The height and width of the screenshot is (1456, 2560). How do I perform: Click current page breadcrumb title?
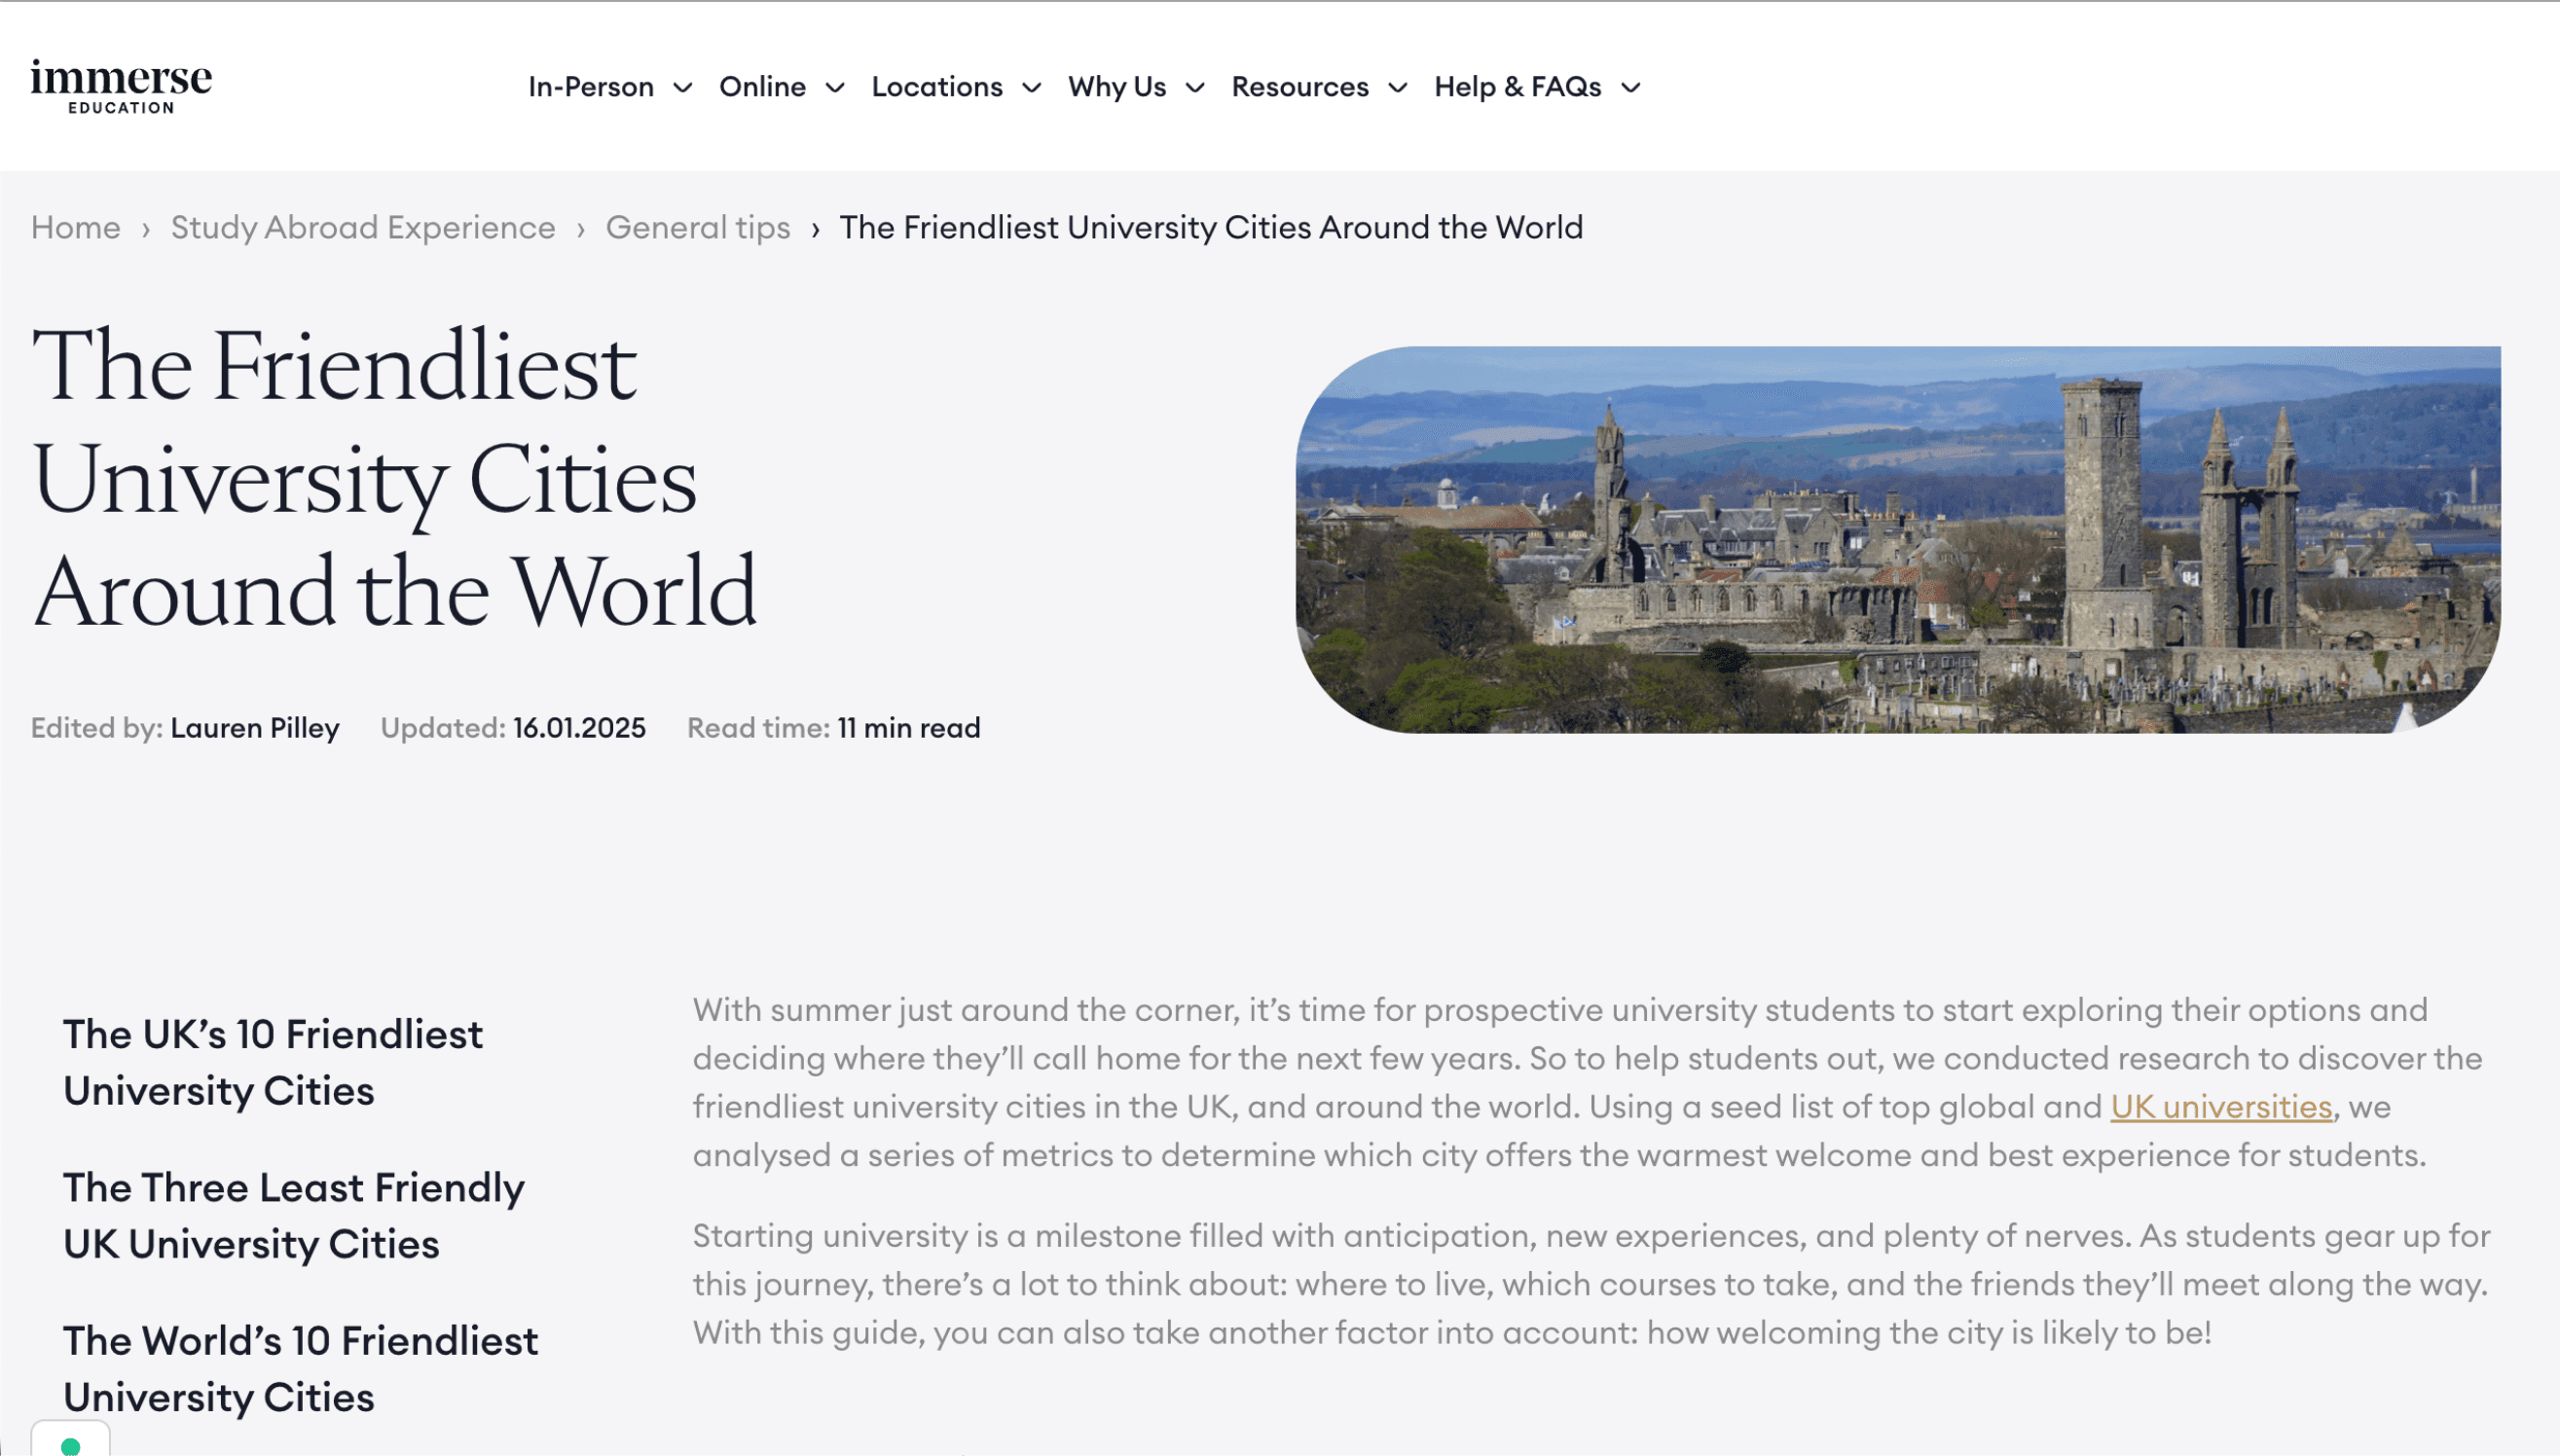(1211, 228)
